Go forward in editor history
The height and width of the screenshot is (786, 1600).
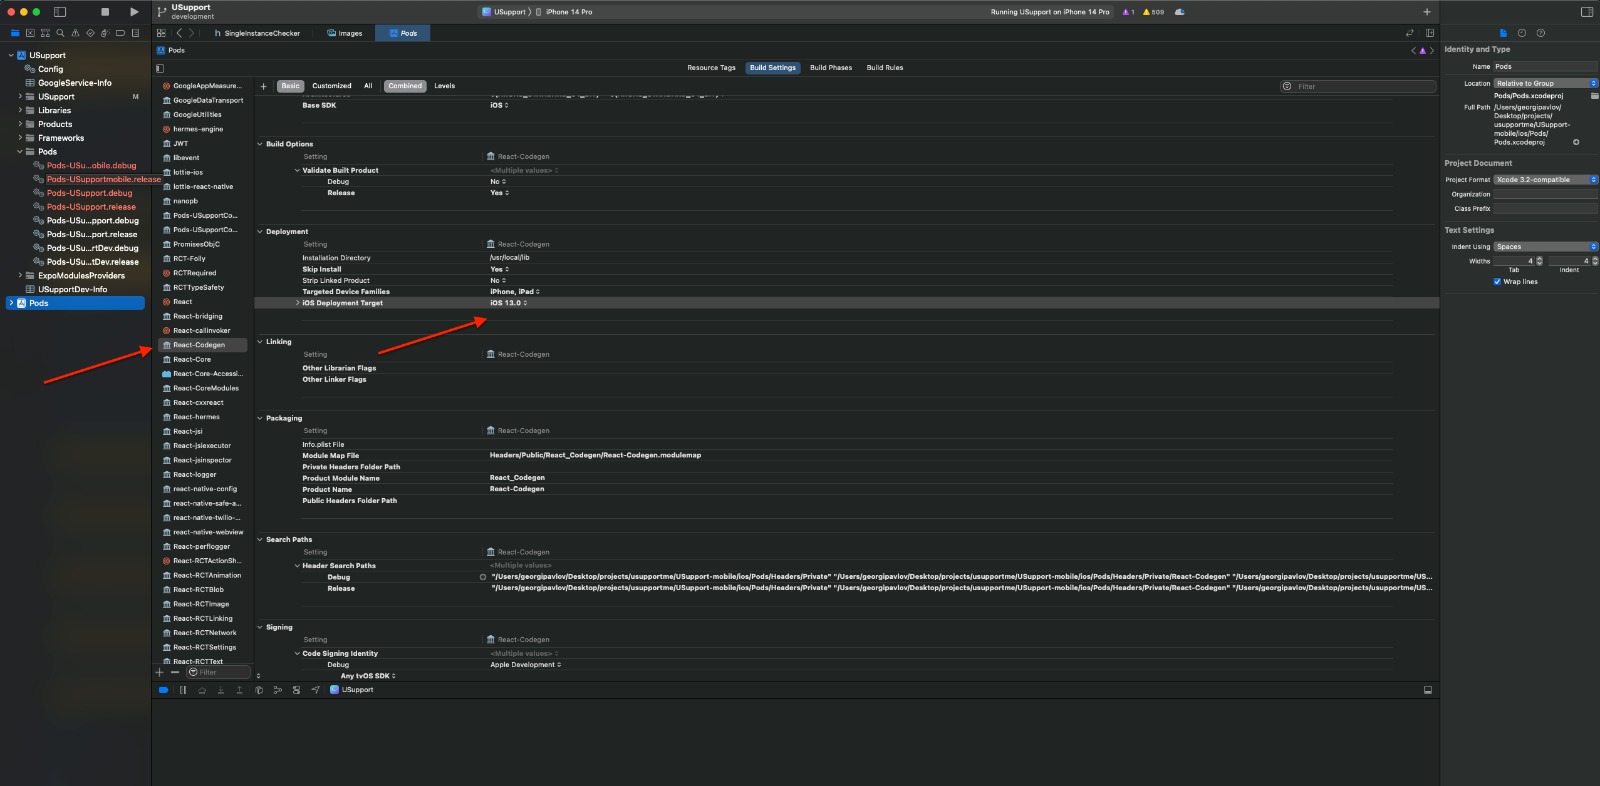point(192,33)
